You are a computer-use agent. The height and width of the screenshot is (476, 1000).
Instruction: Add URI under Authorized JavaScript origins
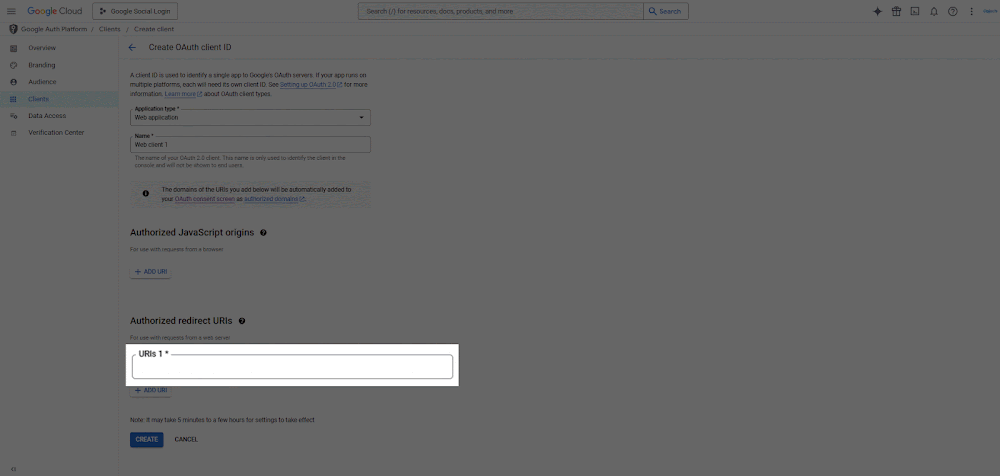coord(151,272)
